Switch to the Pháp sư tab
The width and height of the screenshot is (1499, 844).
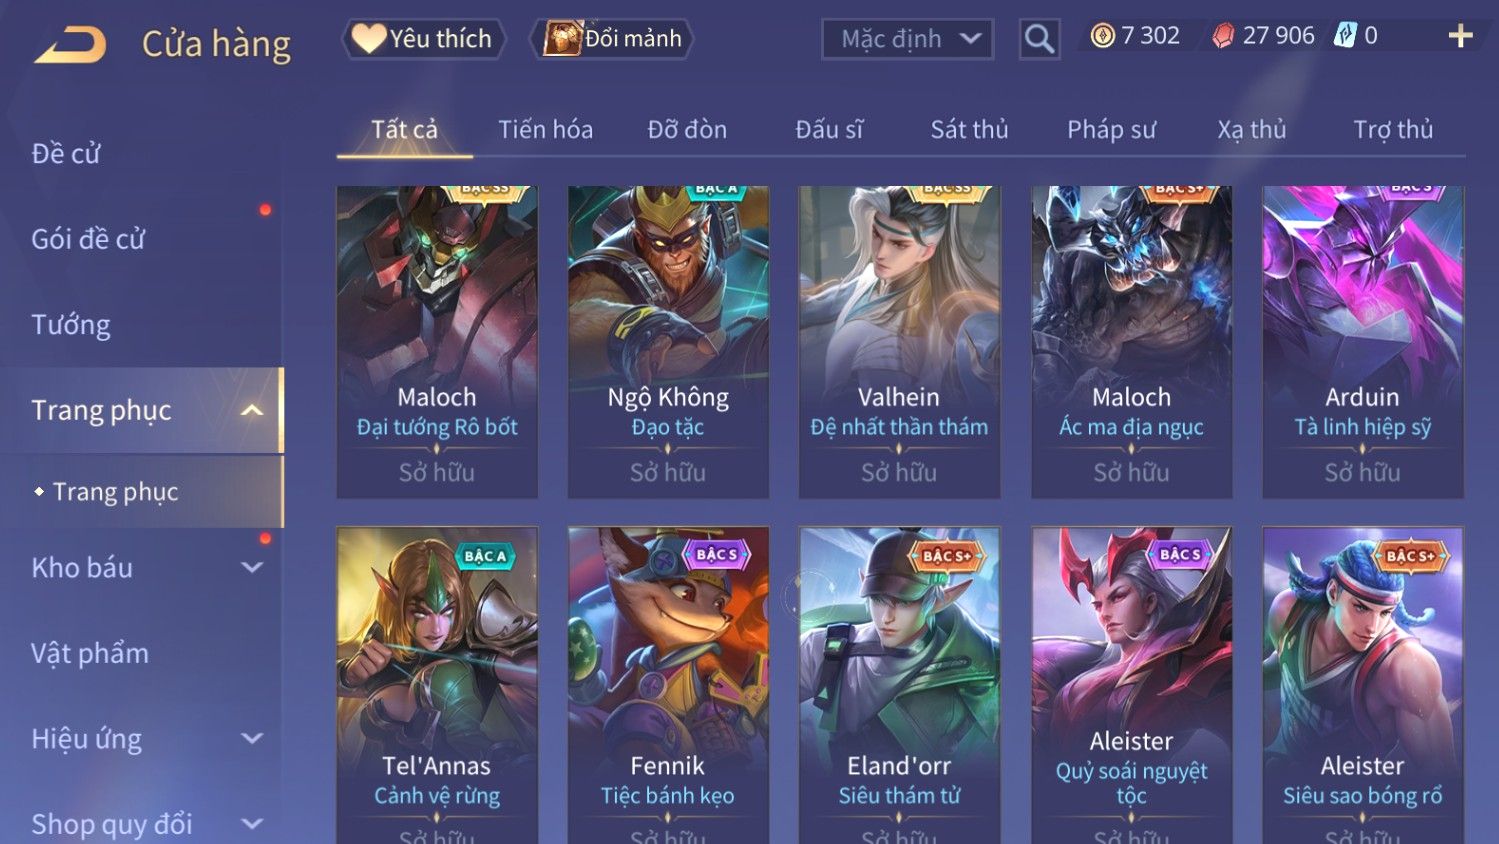(x=1111, y=129)
